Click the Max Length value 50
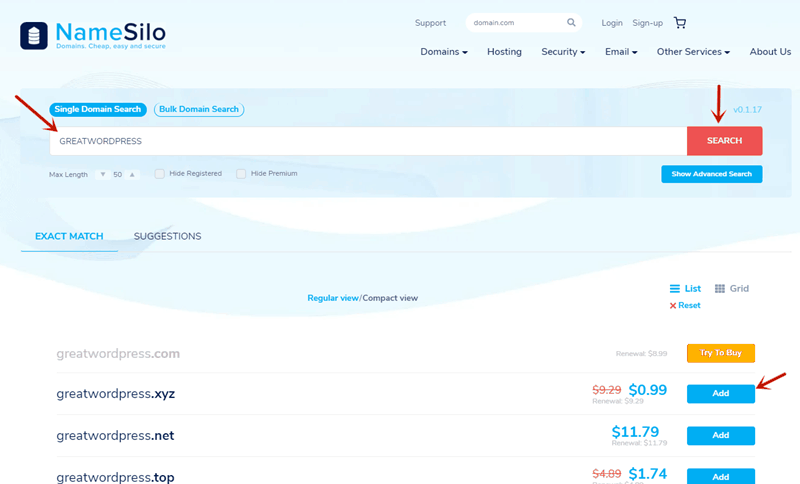Image resolution: width=800 pixels, height=484 pixels. pos(117,174)
